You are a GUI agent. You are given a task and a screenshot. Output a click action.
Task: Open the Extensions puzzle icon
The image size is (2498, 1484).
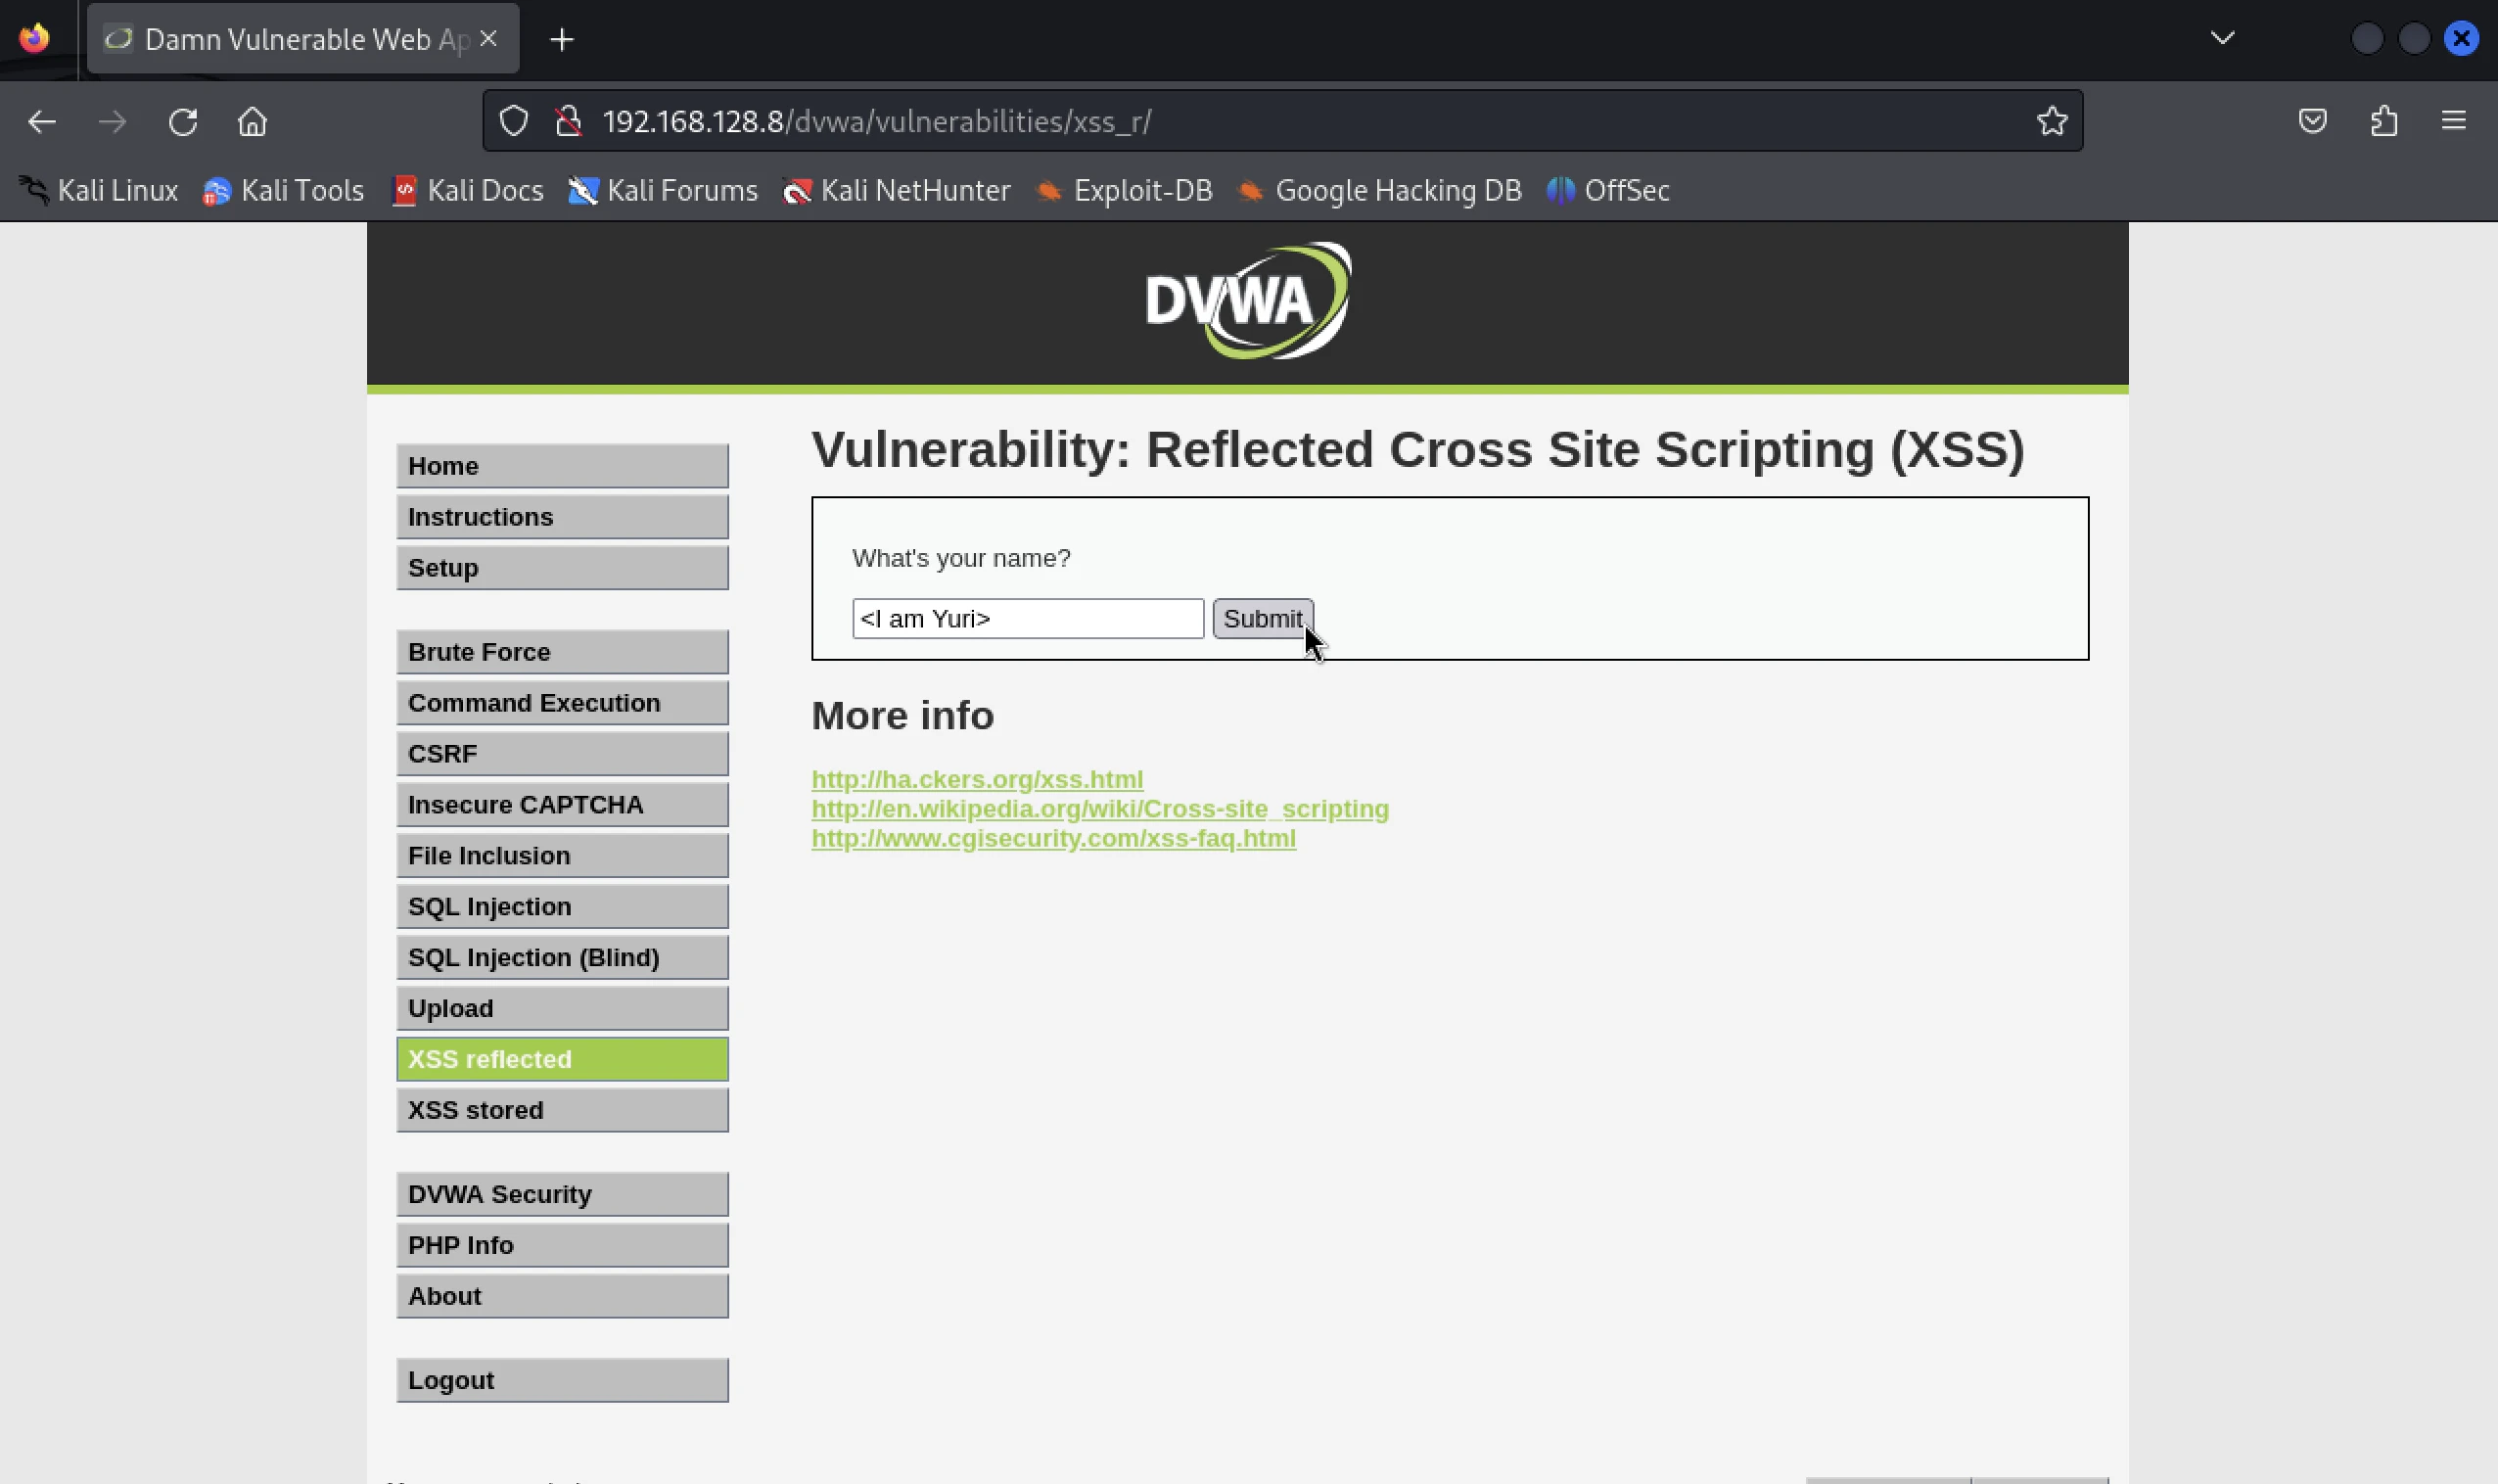pos(2384,121)
